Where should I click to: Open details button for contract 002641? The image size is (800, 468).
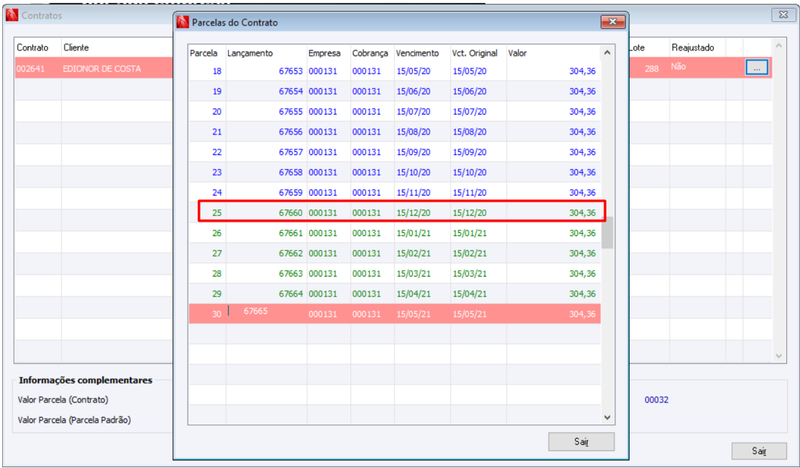(x=757, y=67)
